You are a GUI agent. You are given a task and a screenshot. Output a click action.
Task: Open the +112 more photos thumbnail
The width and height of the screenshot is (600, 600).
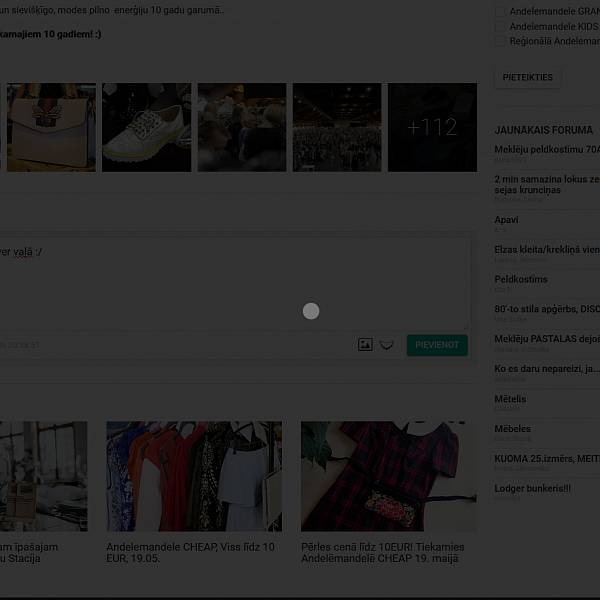pos(432,127)
